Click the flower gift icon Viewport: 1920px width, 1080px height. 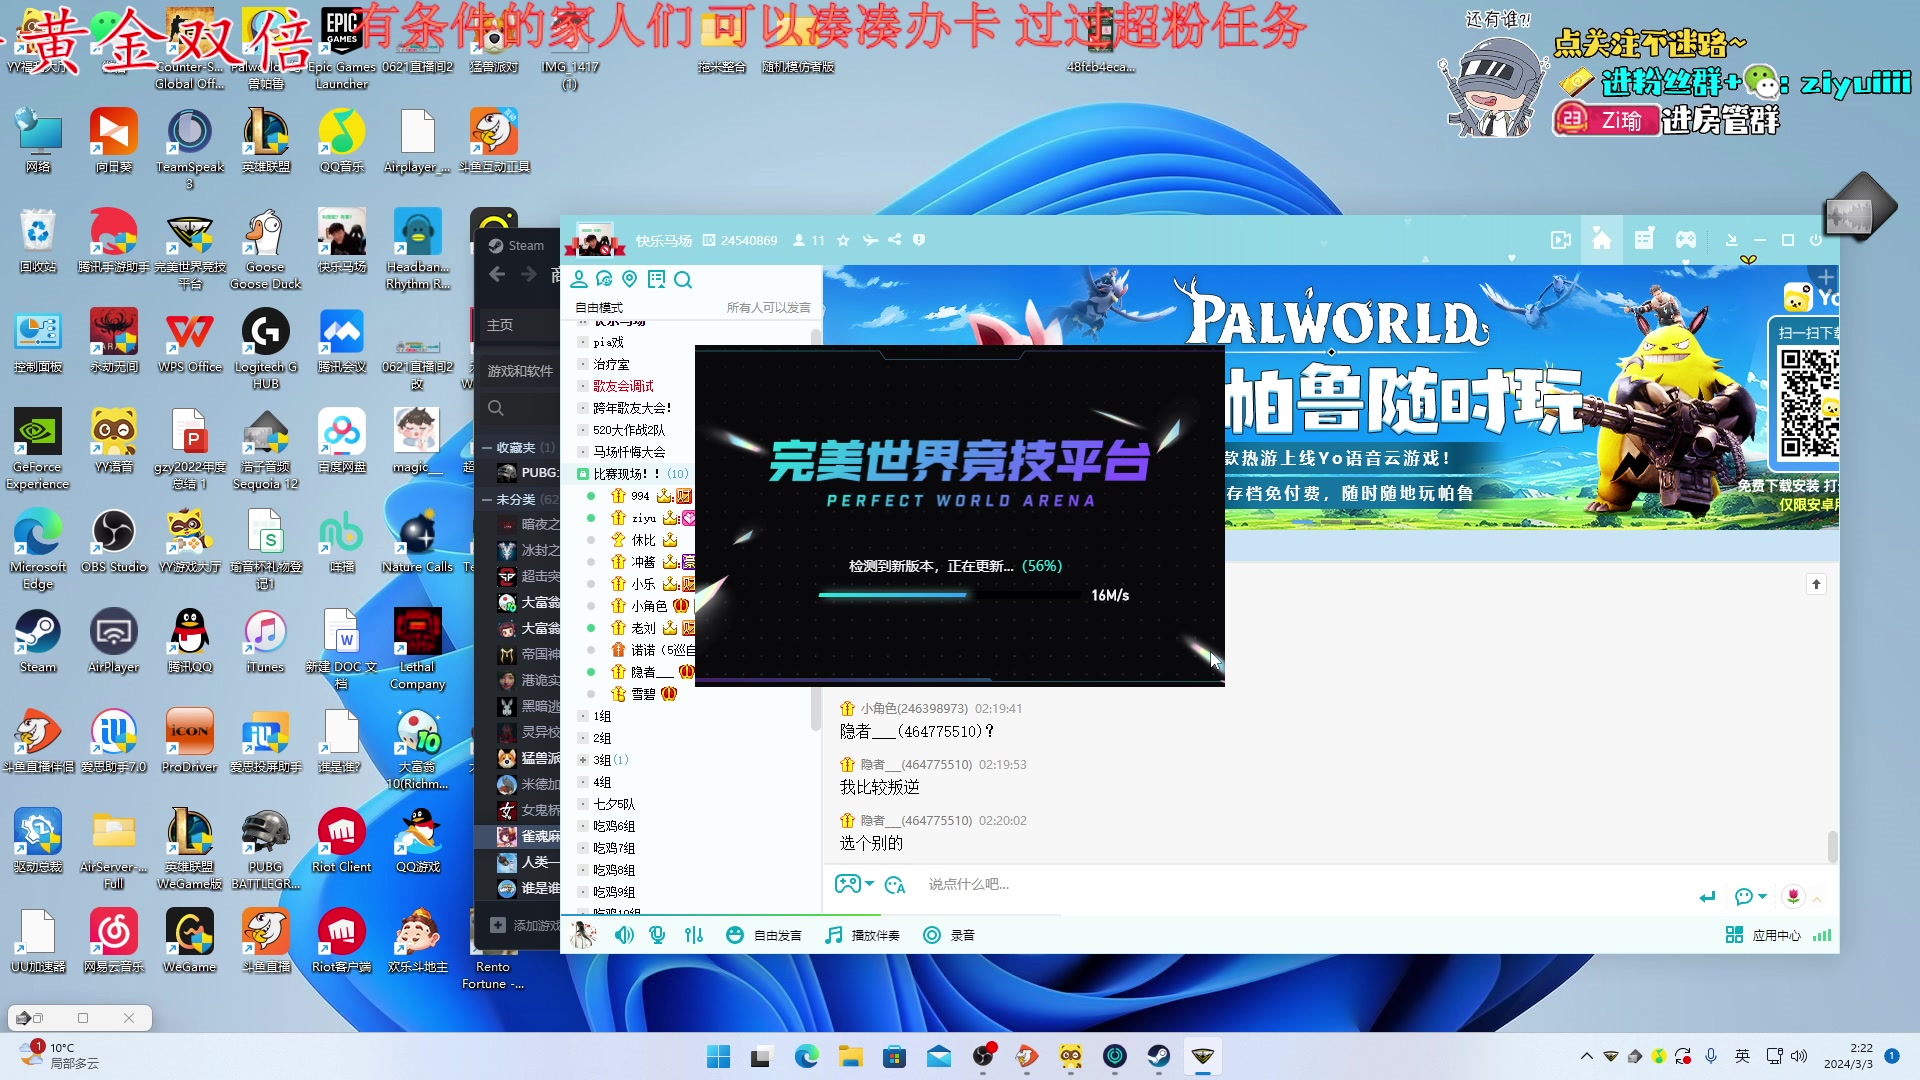[x=1793, y=896]
